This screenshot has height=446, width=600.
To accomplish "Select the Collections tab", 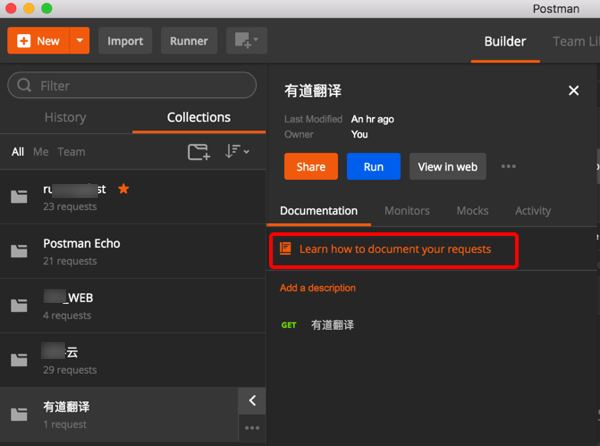I will pyautogui.click(x=199, y=117).
